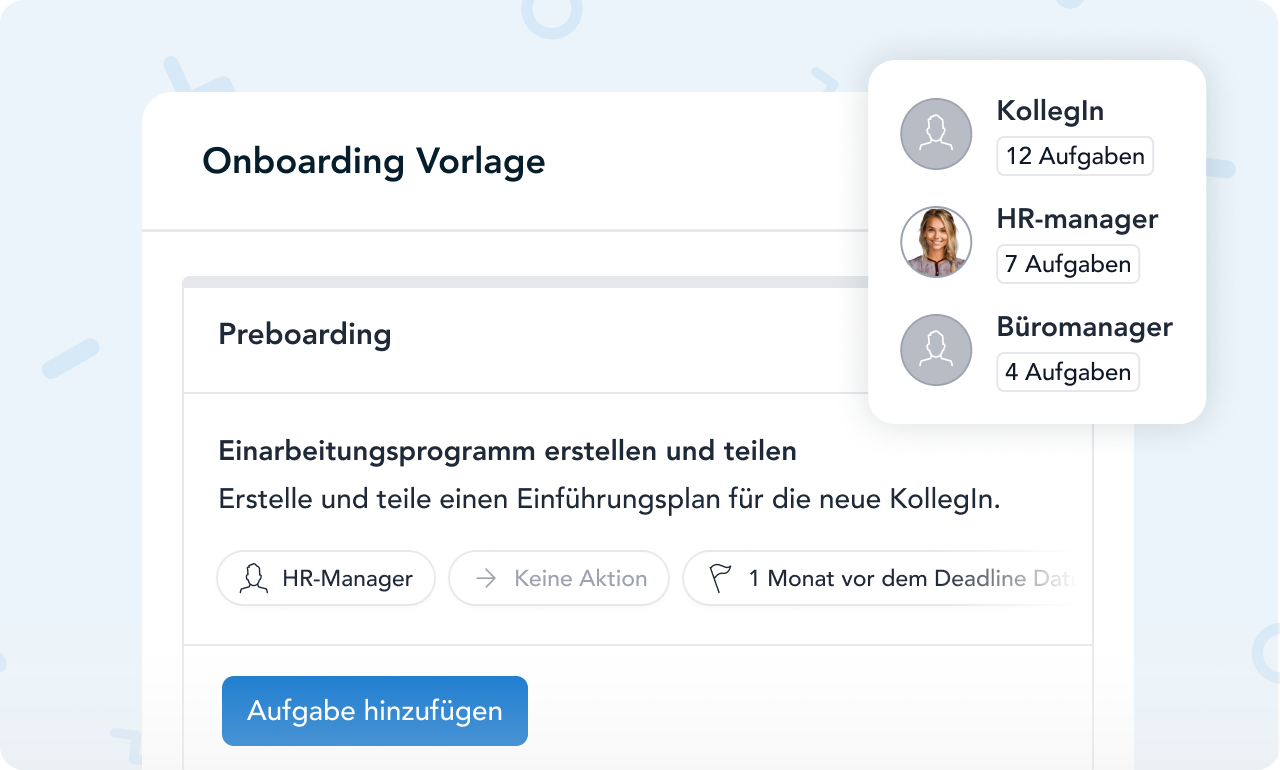Click the arrow icon in Keine Aktion chip

[486, 578]
